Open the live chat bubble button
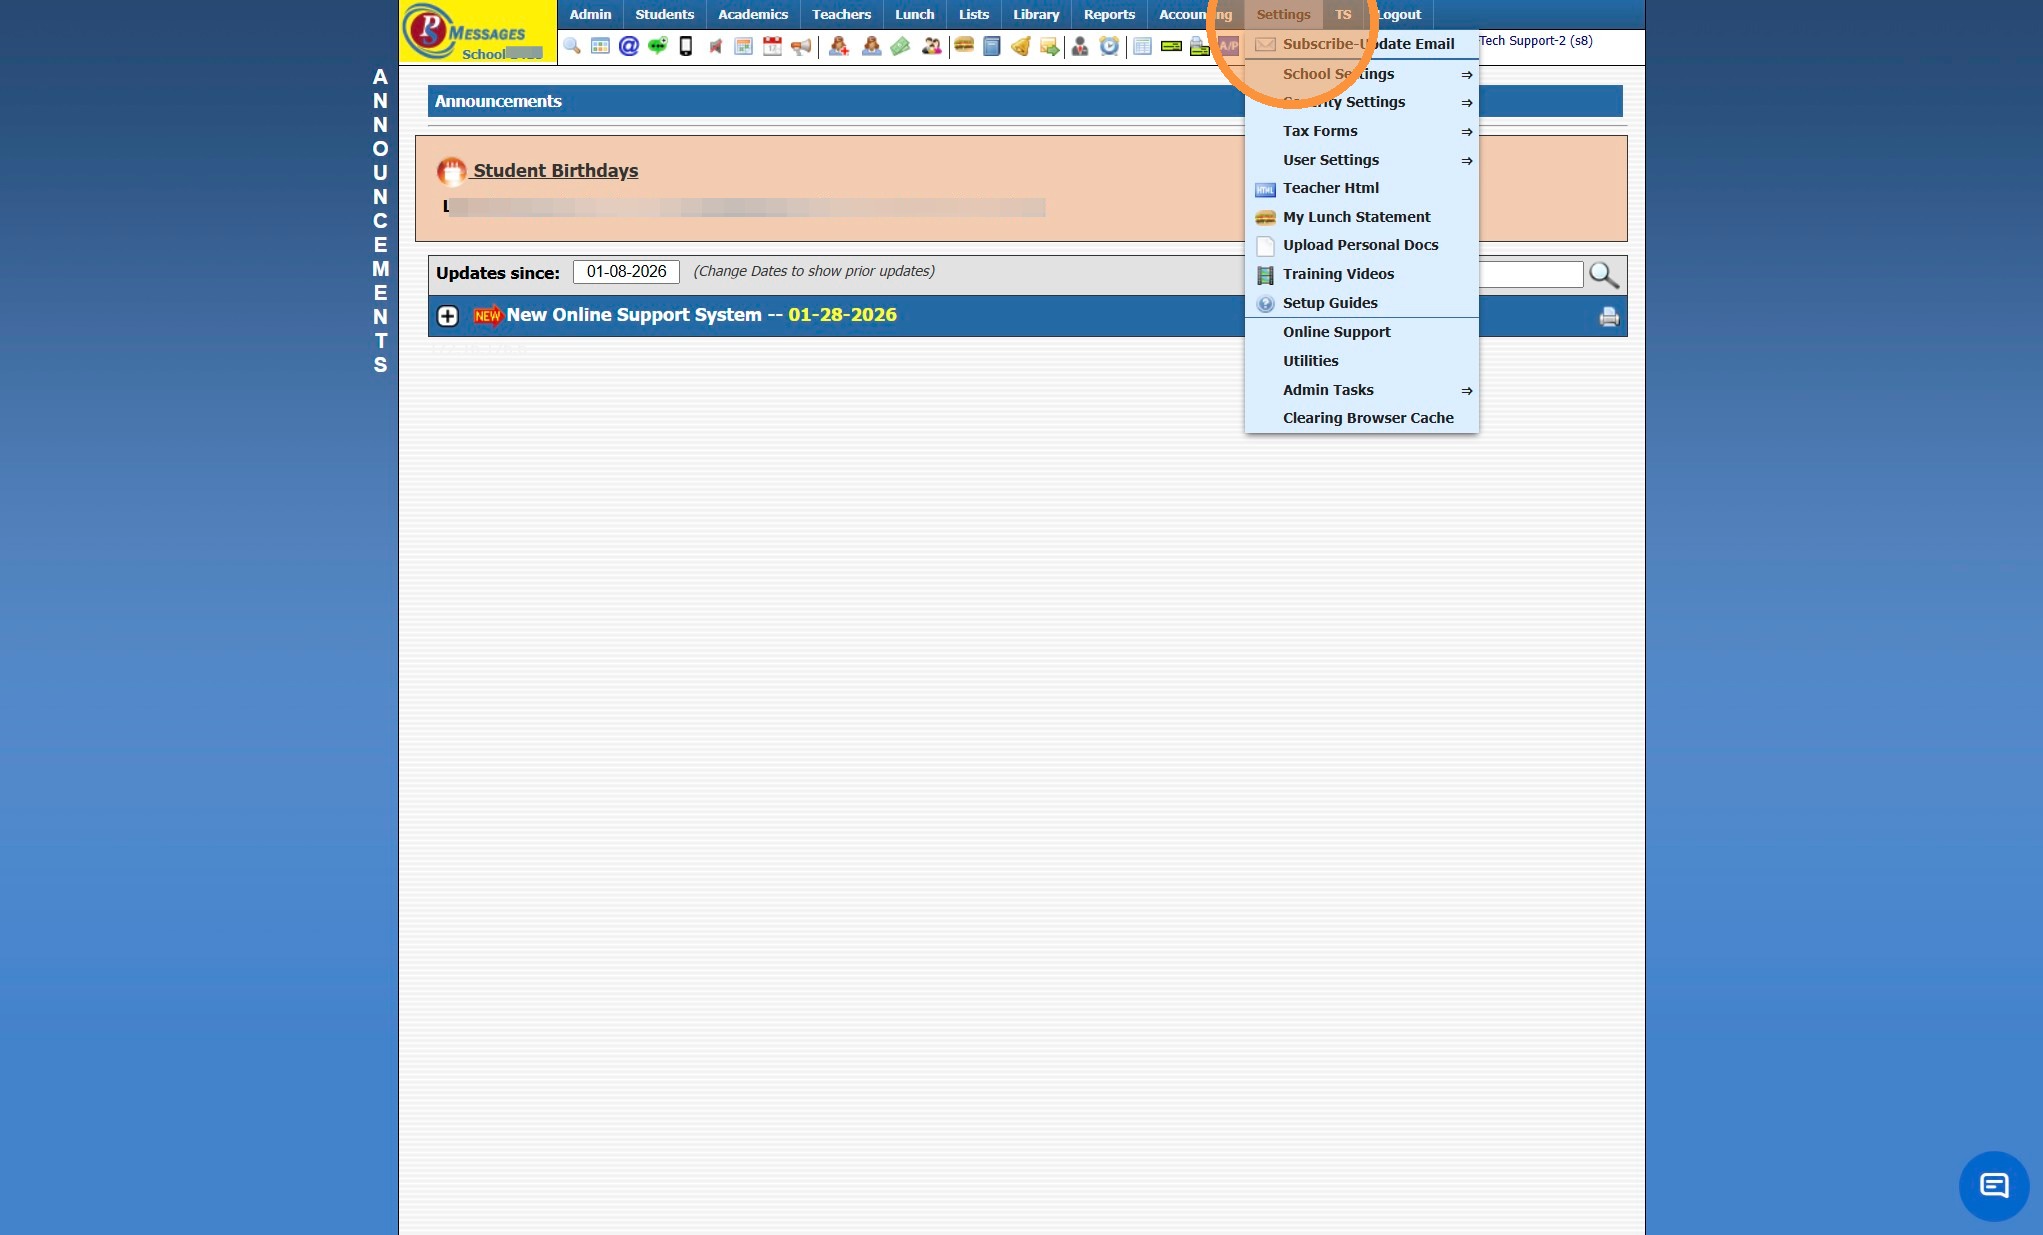The width and height of the screenshot is (2043, 1235). (1993, 1185)
